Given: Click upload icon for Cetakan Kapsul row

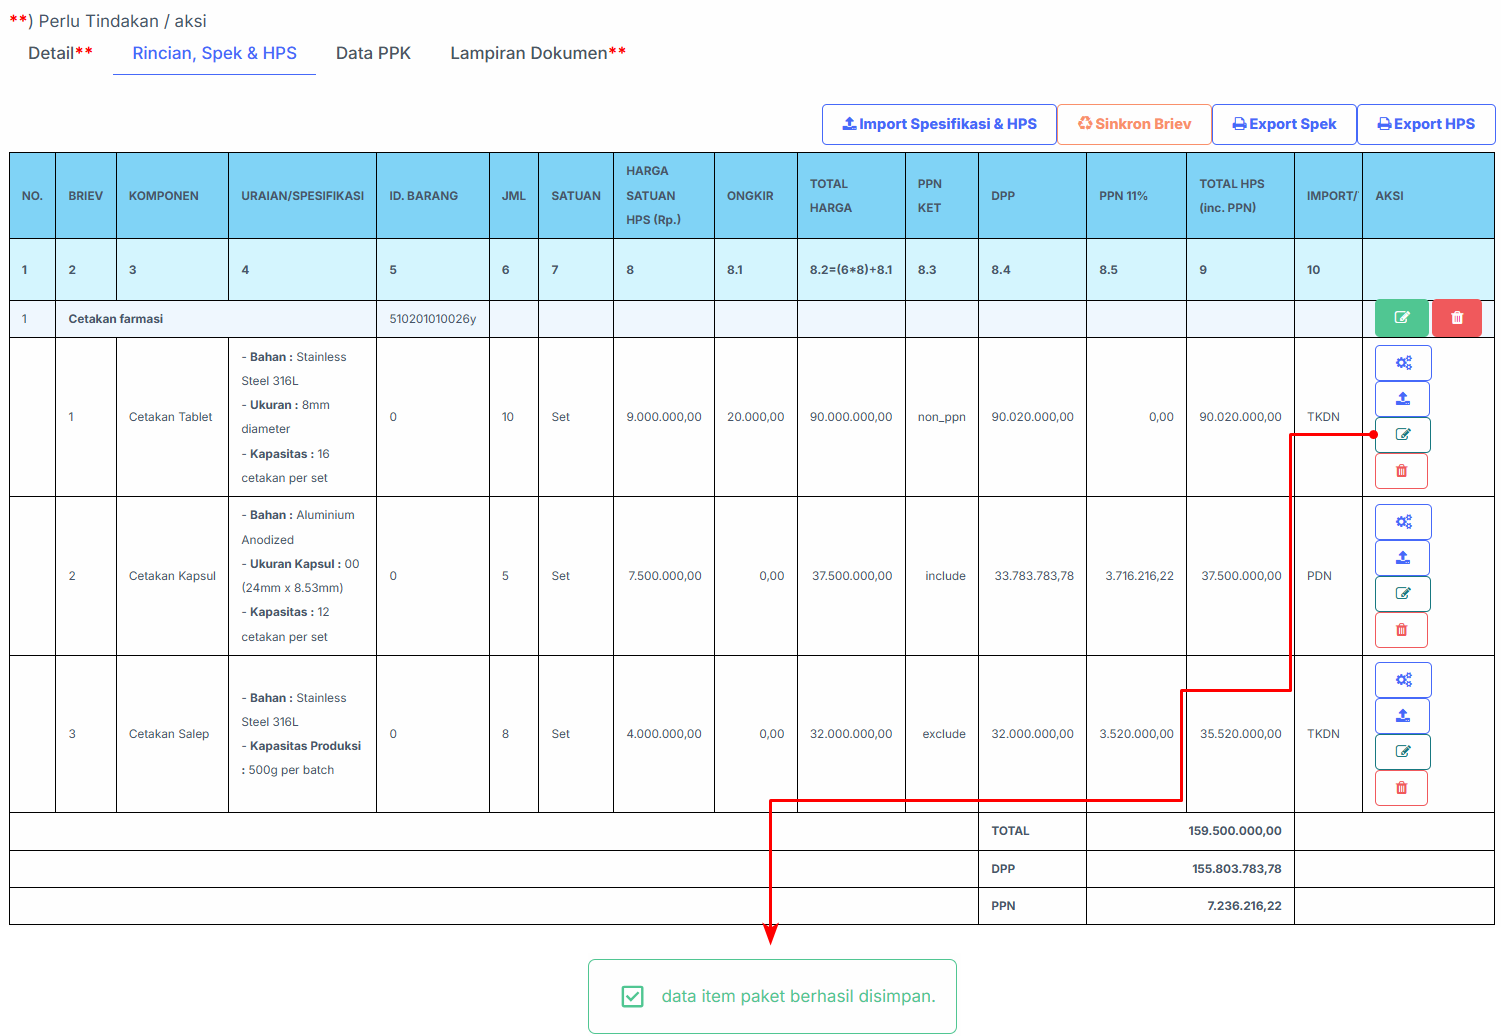Looking at the screenshot, I should pyautogui.click(x=1403, y=558).
